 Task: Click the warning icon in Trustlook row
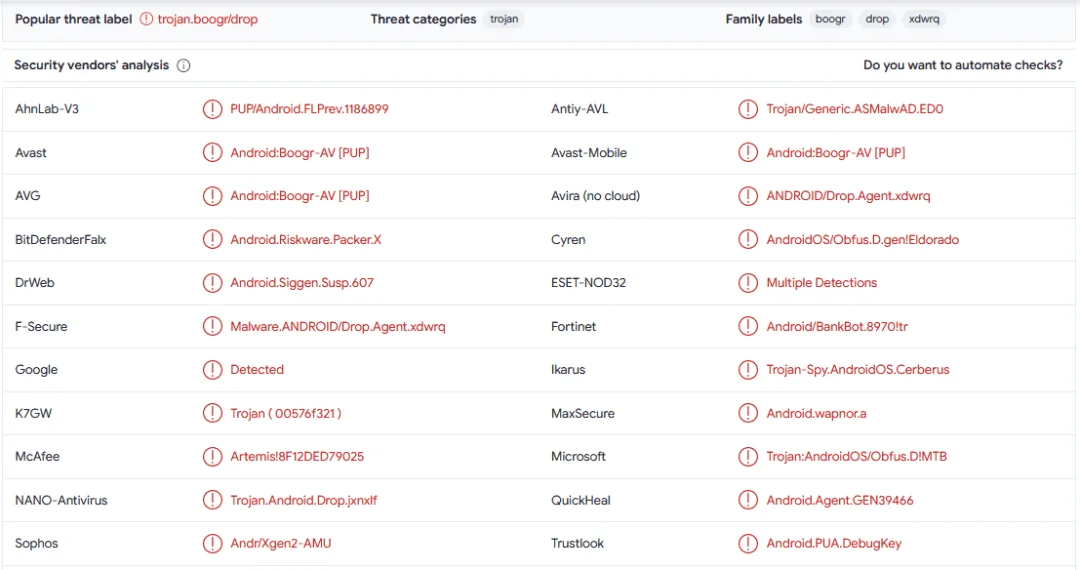pos(748,543)
